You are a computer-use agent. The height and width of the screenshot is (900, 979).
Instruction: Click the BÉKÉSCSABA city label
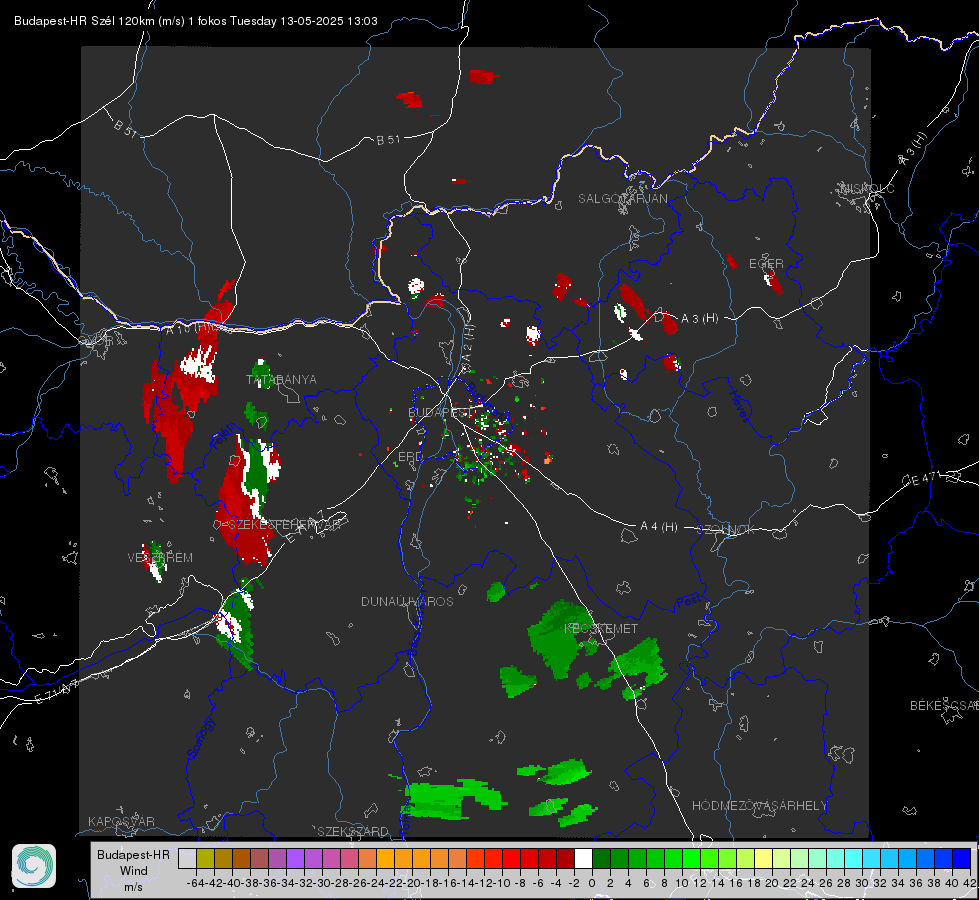coord(944,706)
